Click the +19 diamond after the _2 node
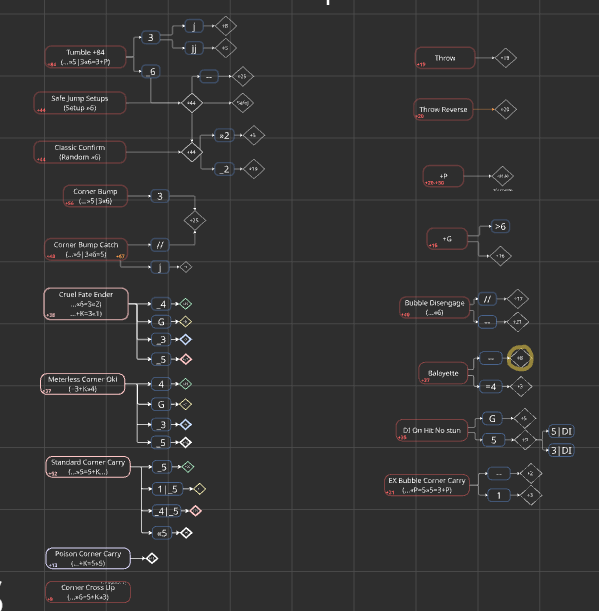Image resolution: width=599 pixels, height=611 pixels. tap(254, 169)
